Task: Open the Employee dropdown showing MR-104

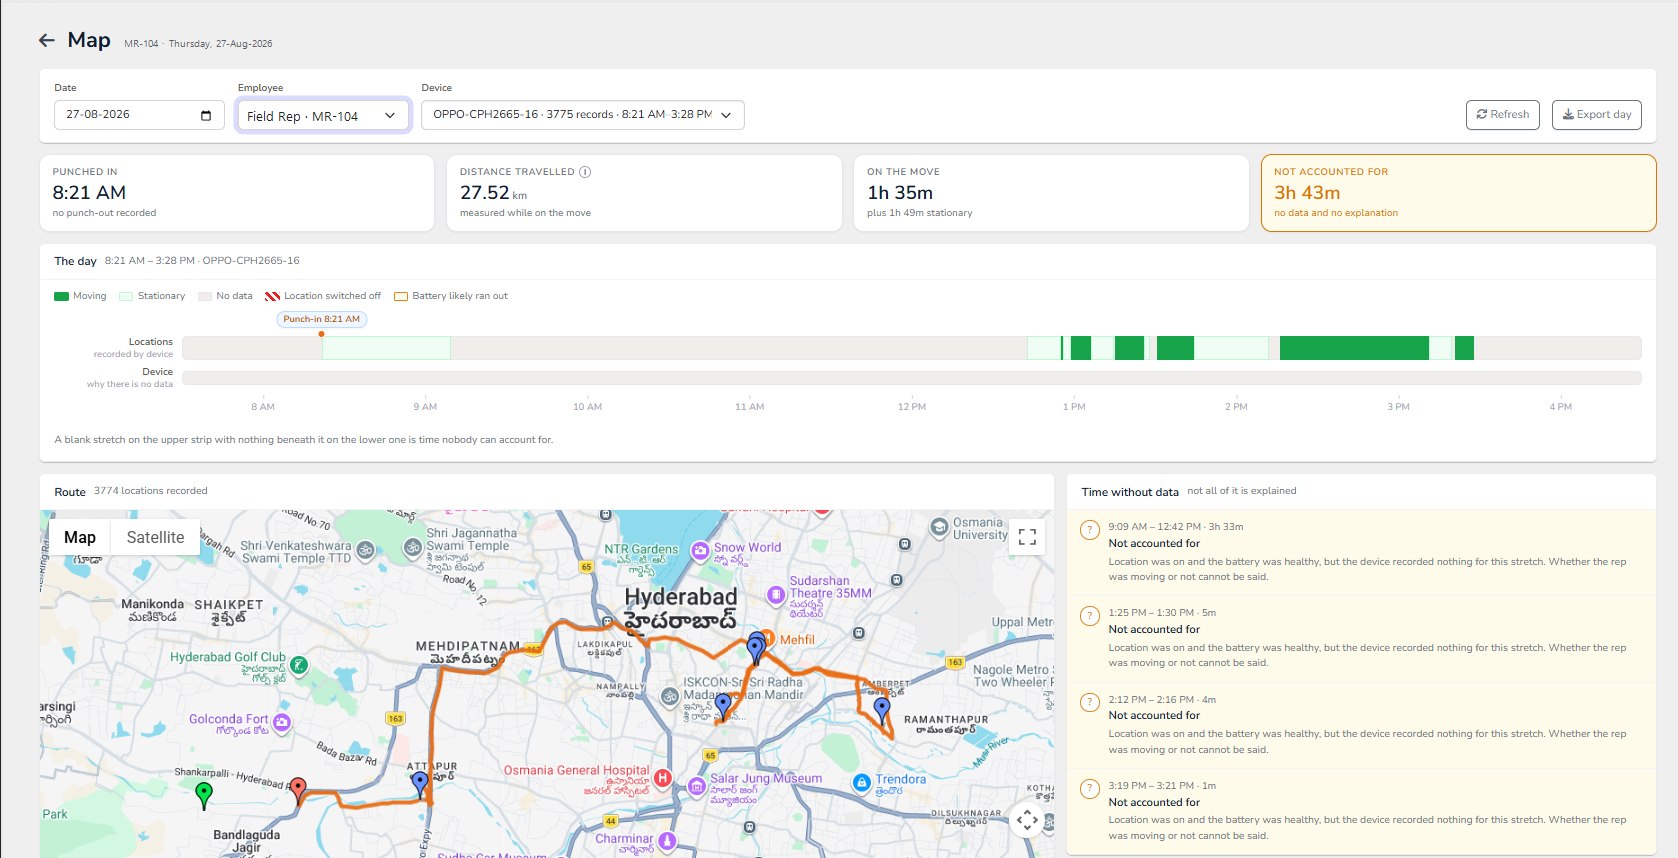Action: pos(323,115)
